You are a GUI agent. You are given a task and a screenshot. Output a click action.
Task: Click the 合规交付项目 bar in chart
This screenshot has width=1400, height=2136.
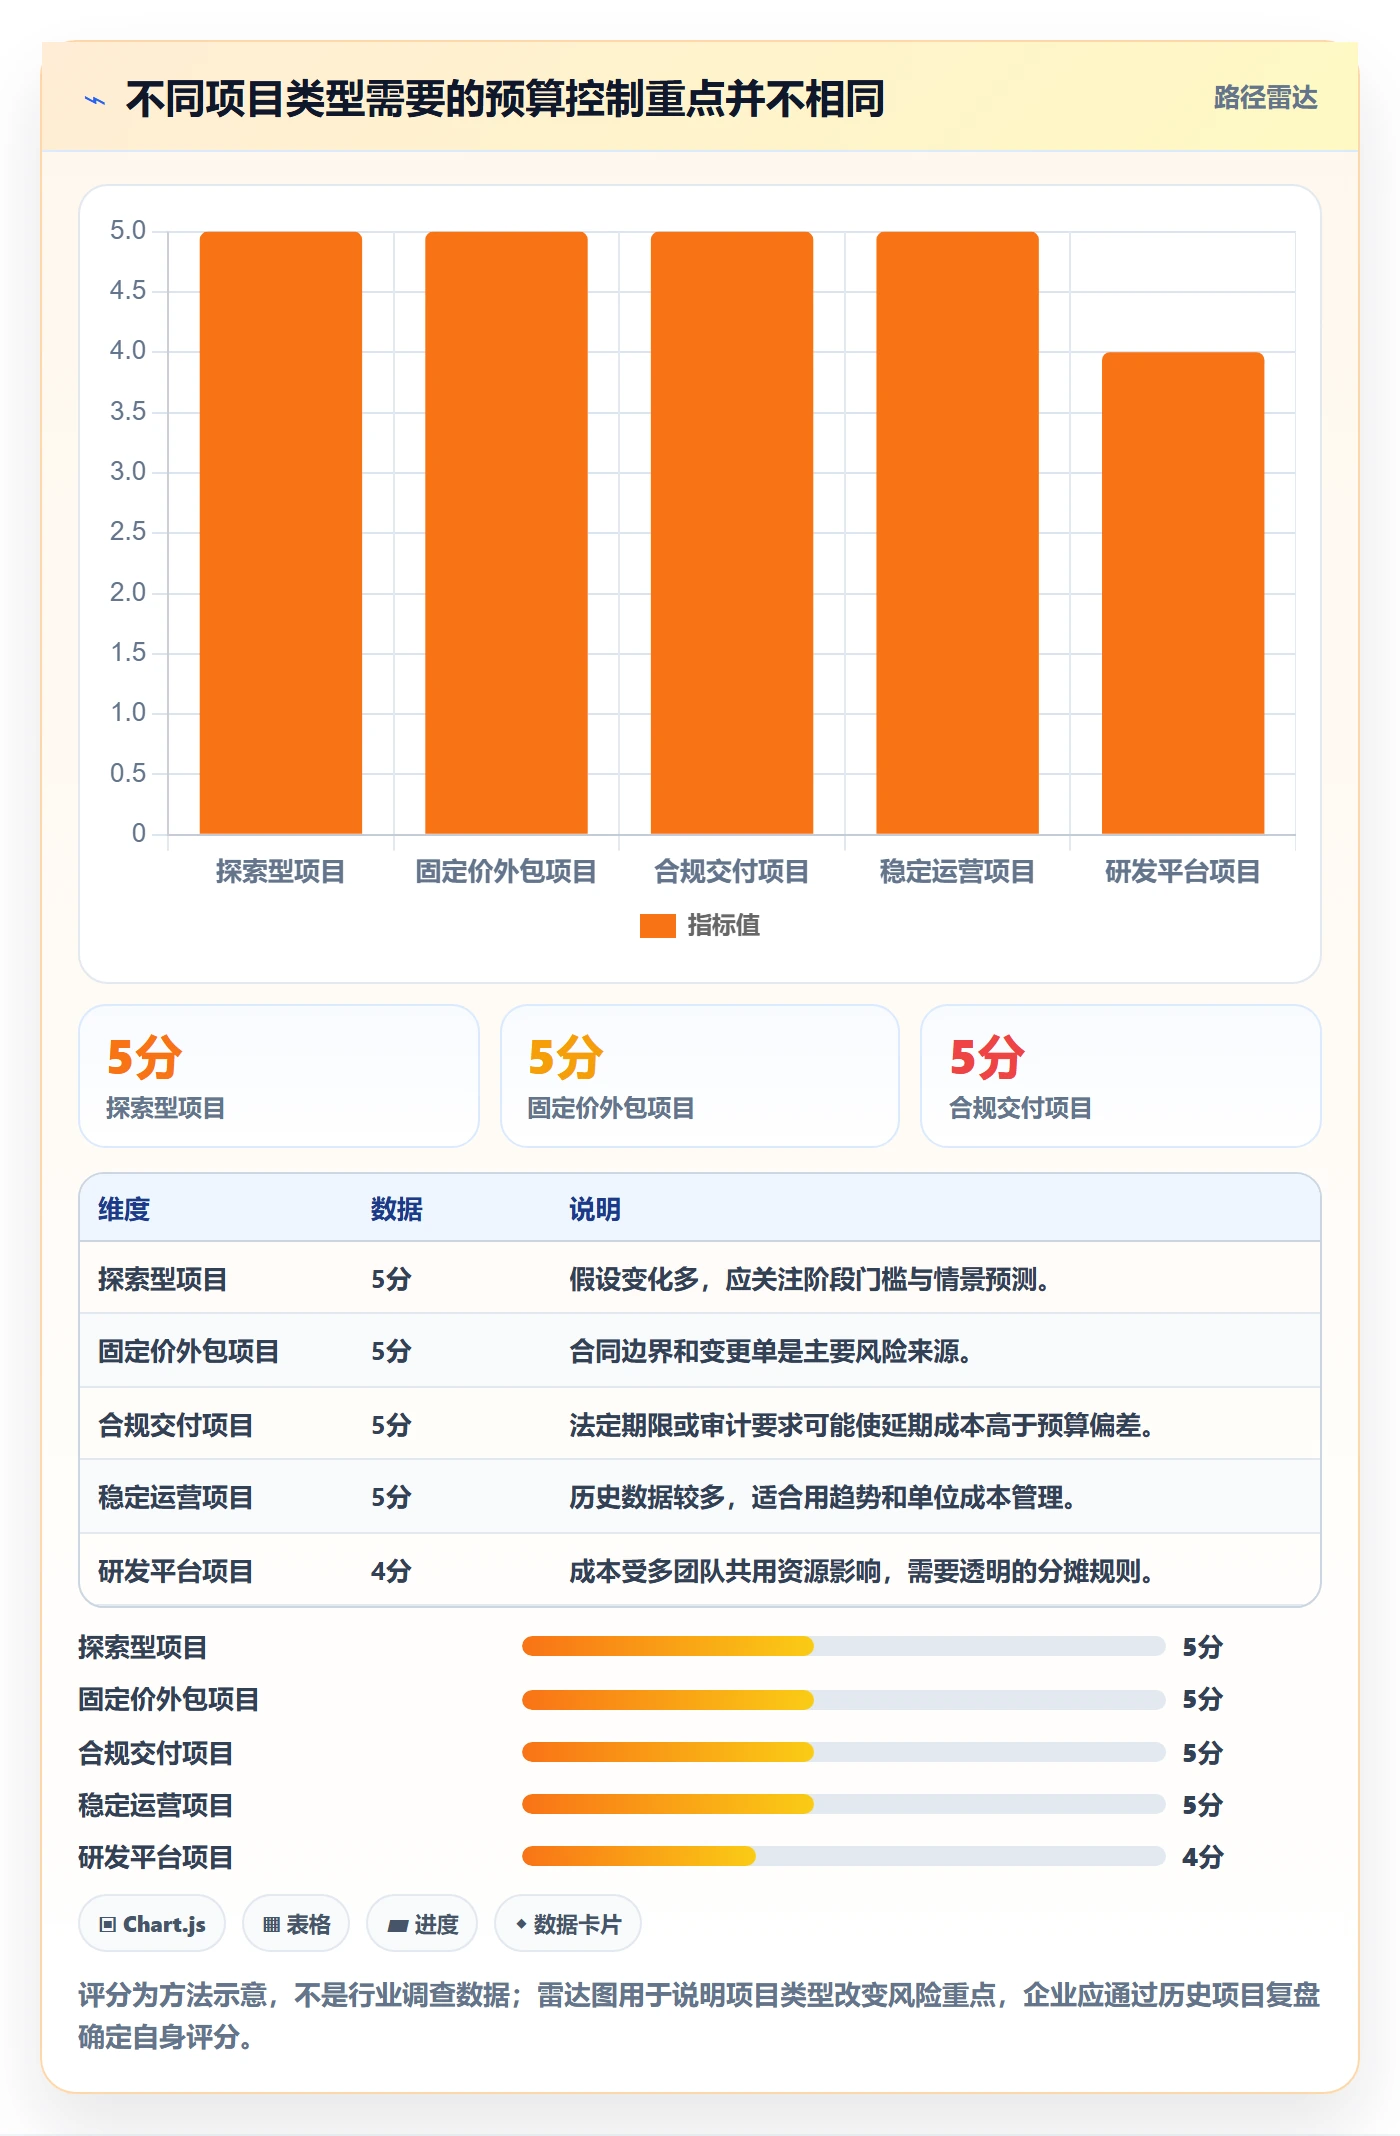coord(732,533)
